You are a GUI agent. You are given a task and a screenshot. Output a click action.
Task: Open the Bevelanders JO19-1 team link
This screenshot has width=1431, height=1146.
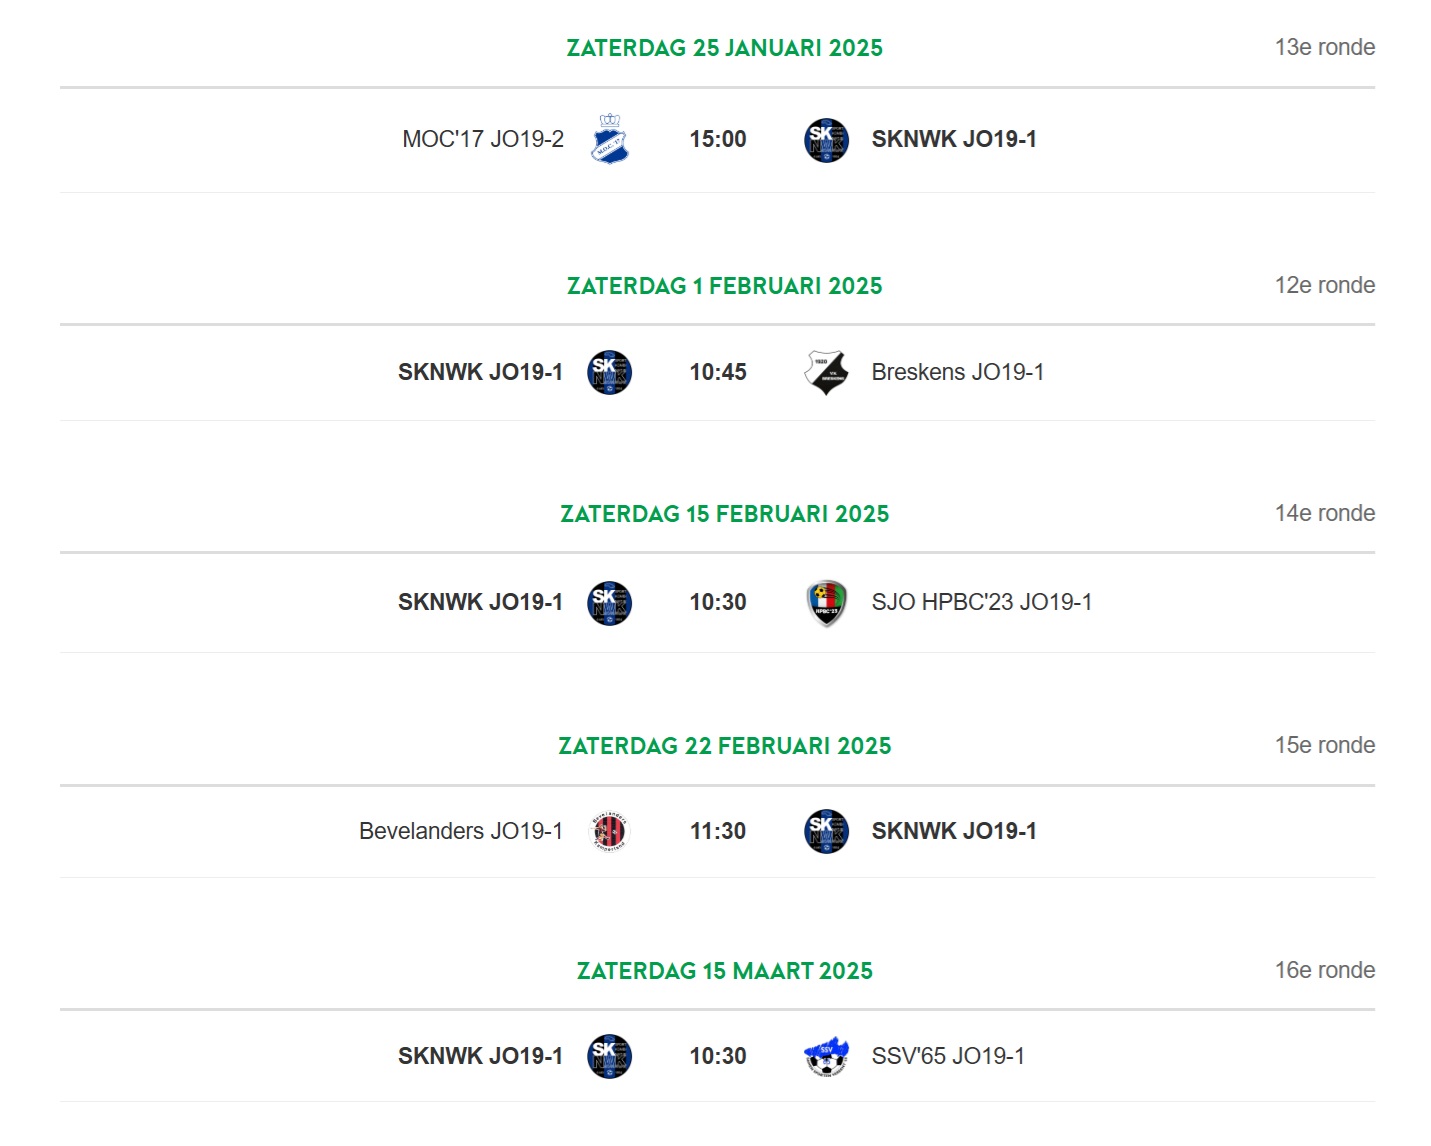(x=461, y=831)
